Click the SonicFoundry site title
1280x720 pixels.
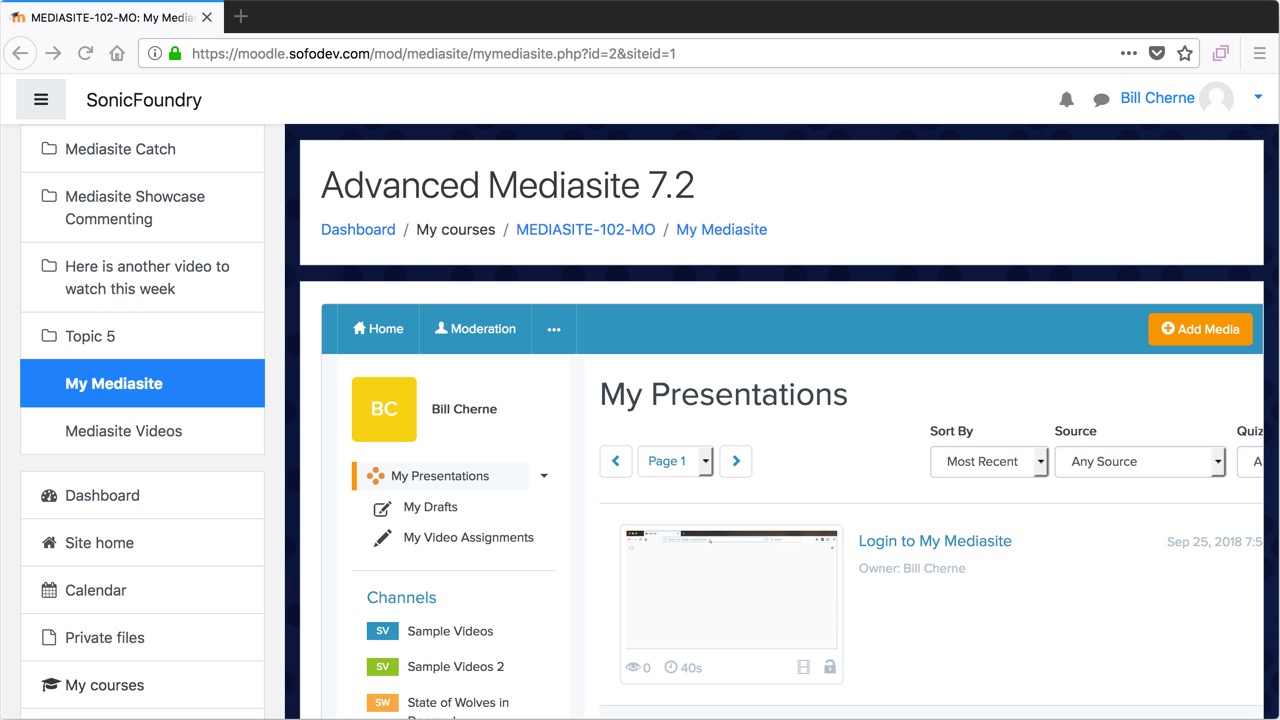pos(144,99)
